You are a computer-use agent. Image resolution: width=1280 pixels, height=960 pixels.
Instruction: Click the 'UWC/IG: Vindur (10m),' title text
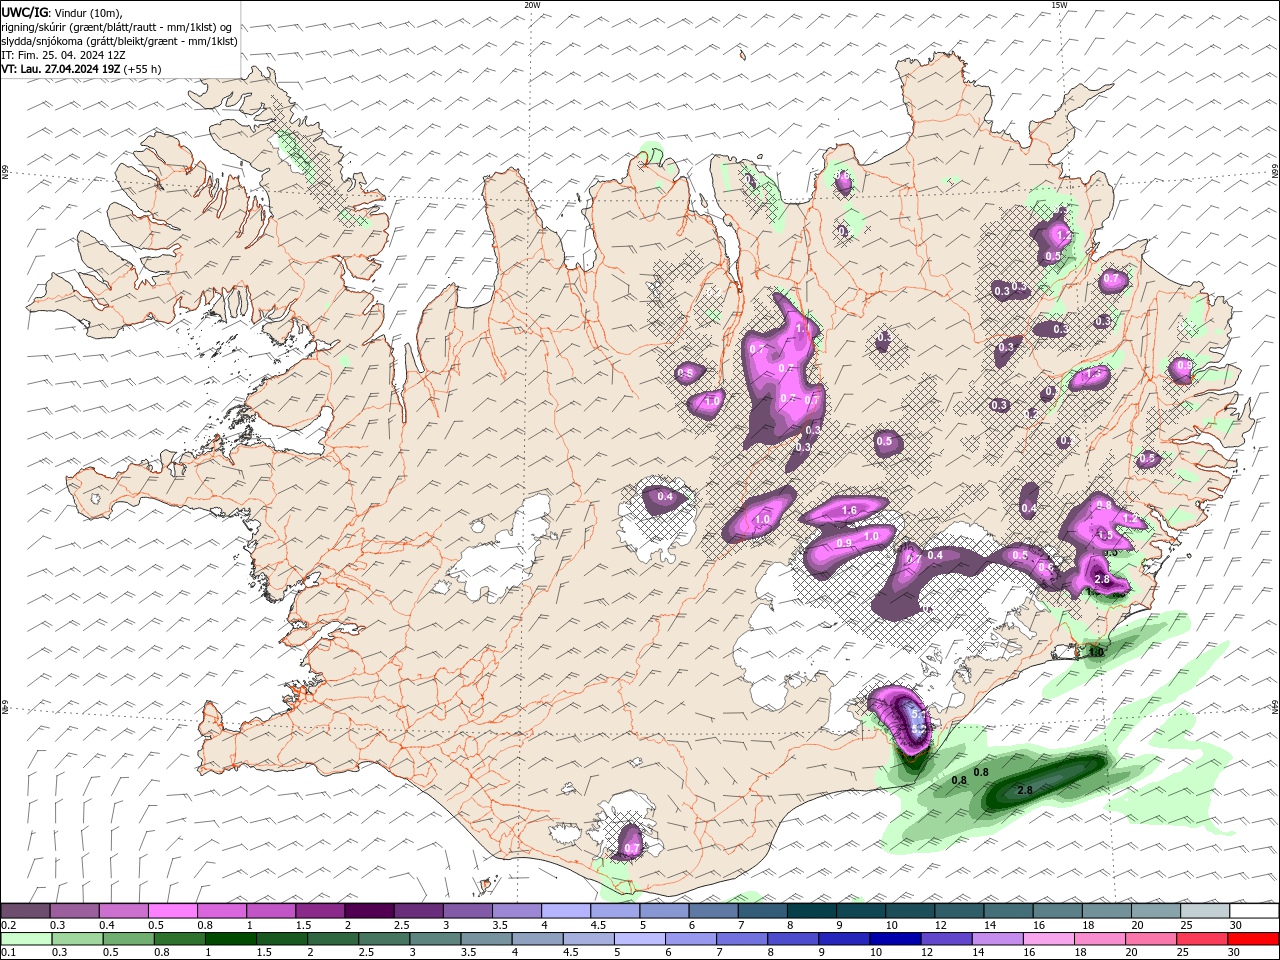point(61,12)
